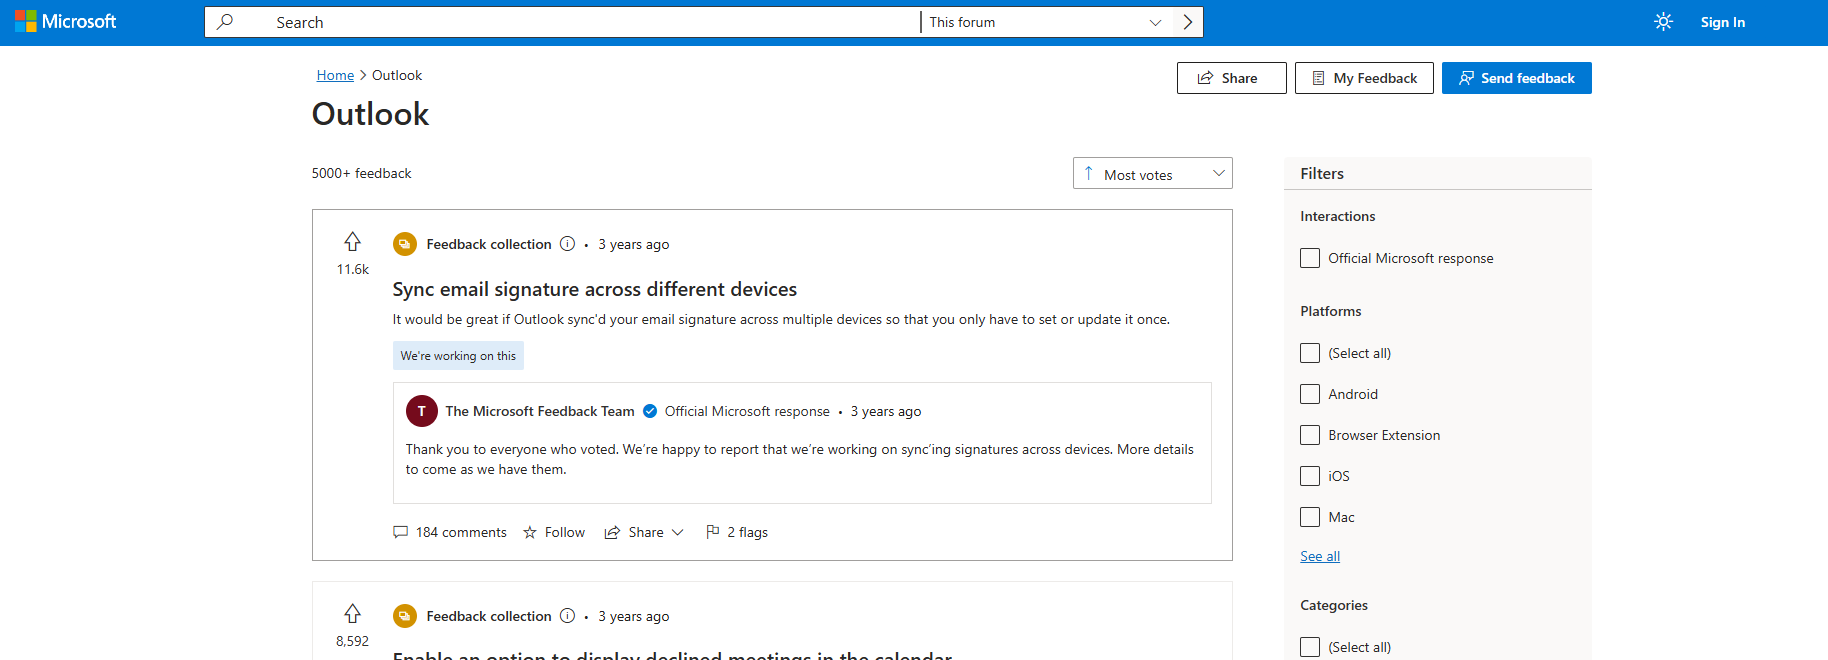Click the 11.6k vote count

tap(352, 269)
